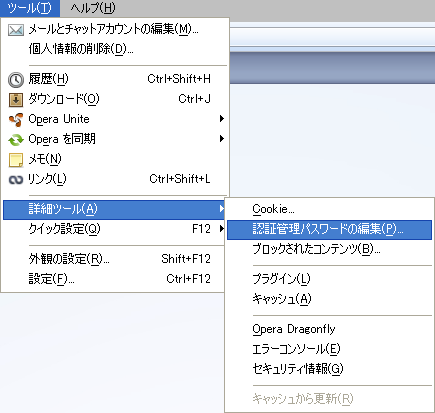
Task: Open the ヘルプ(H) menu
Action: (x=92, y=8)
